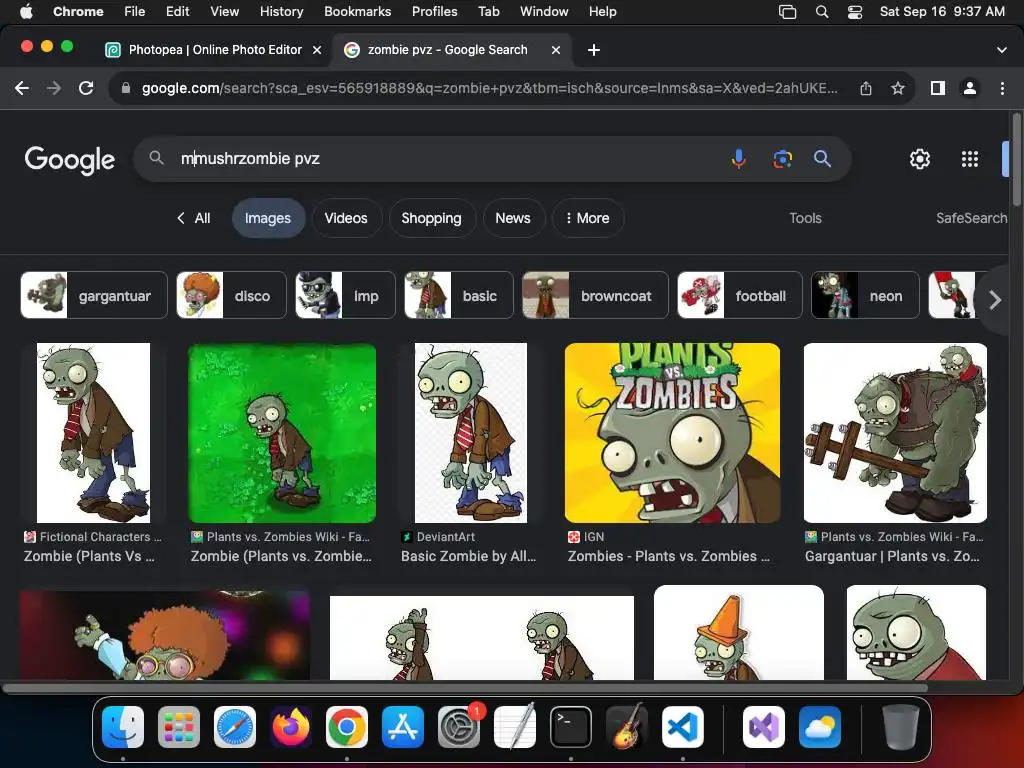Go back to previous page
The height and width of the screenshot is (768, 1024).
click(x=22, y=88)
